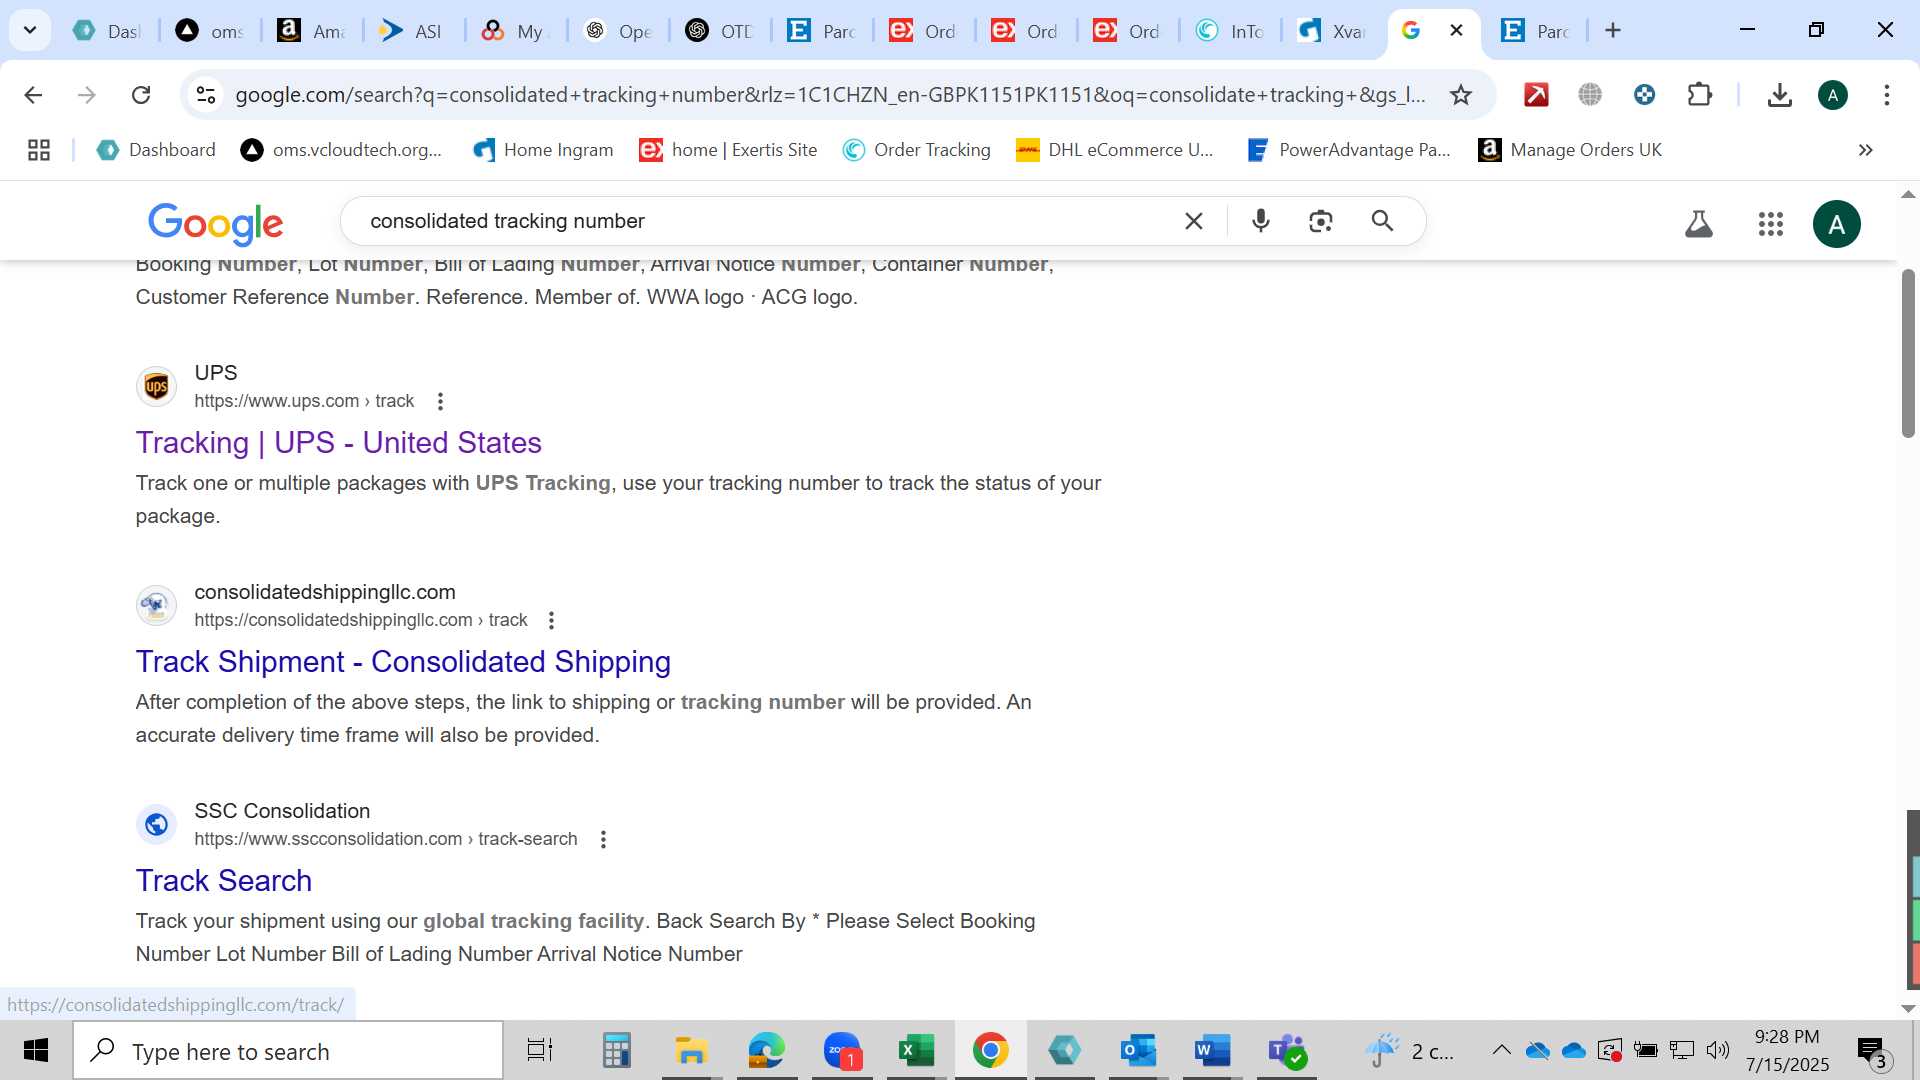Screen dimensions: 1920x1080
Task: Bookmark this page with the star icon
Action: pyautogui.click(x=1461, y=95)
